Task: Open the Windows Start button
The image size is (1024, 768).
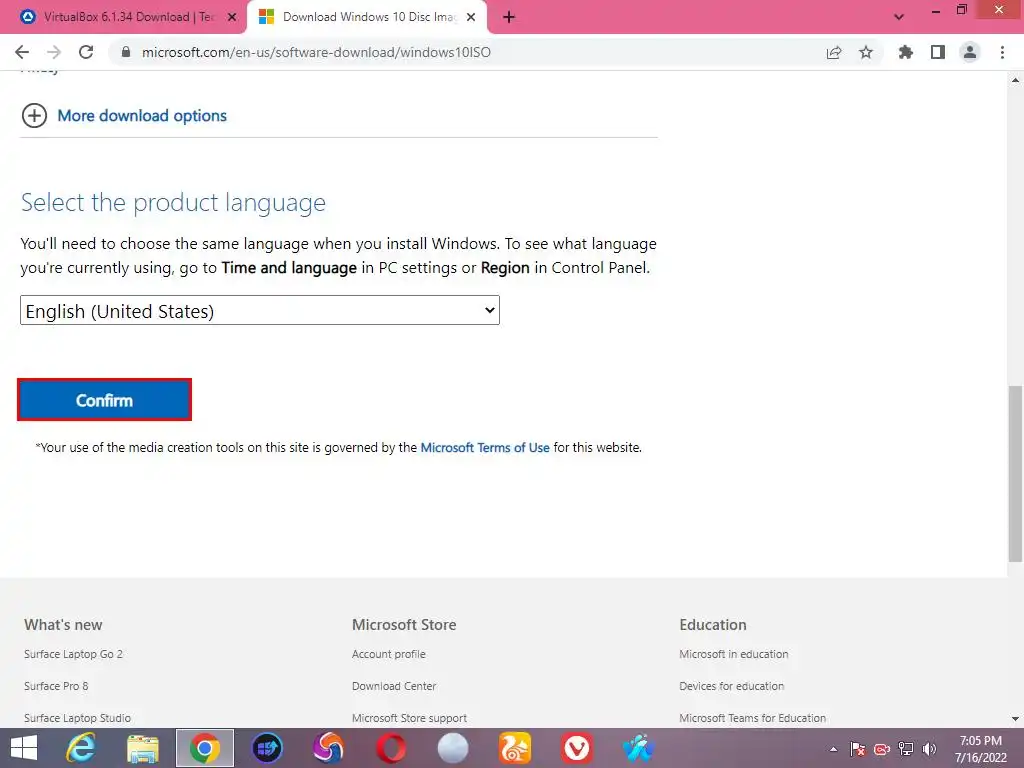Action: pyautogui.click(x=24, y=748)
